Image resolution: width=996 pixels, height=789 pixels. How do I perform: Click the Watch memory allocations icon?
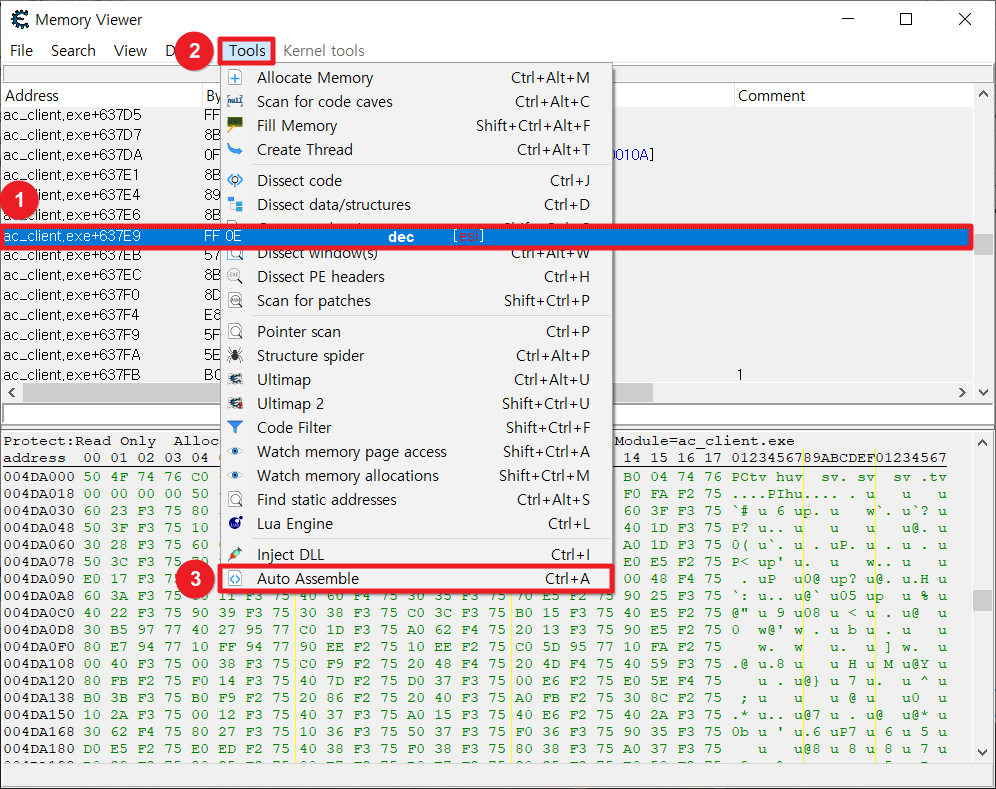point(235,475)
